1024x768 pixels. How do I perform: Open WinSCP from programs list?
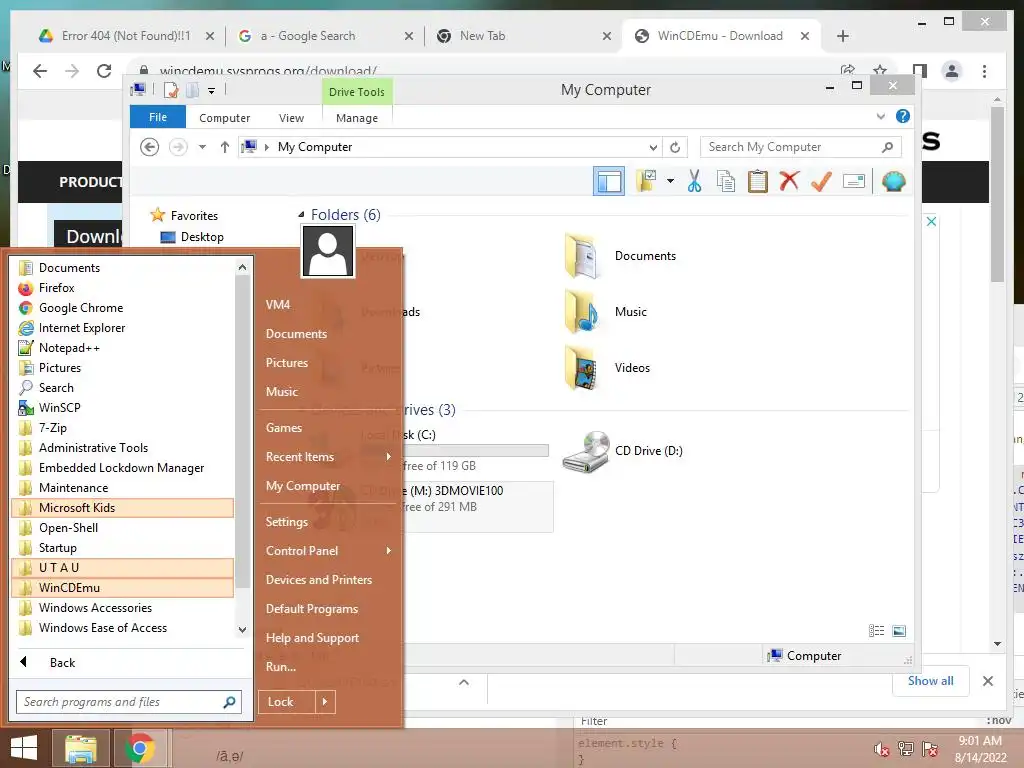click(123, 408)
